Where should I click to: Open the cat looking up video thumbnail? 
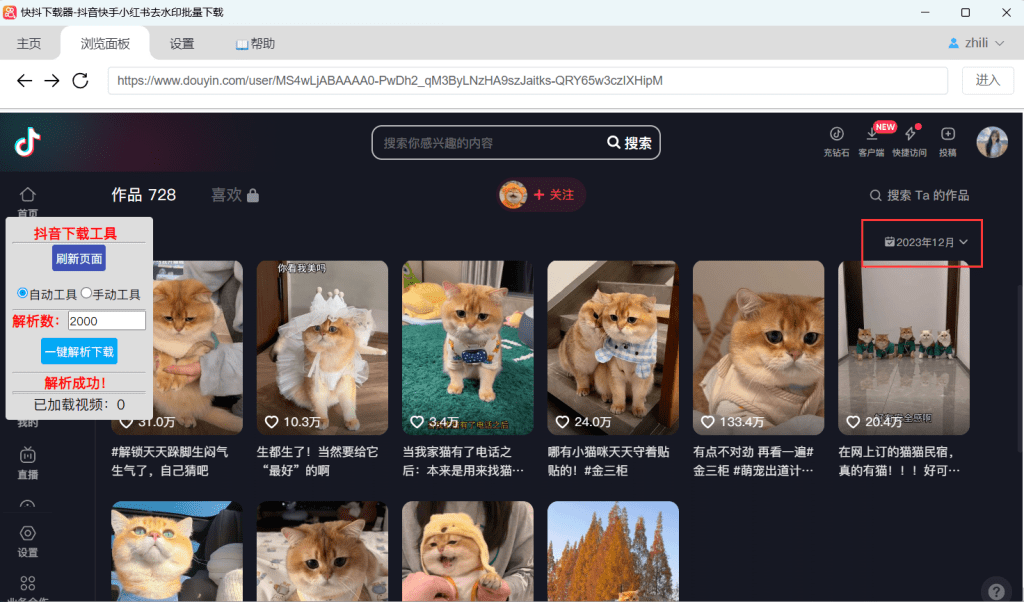point(177,550)
